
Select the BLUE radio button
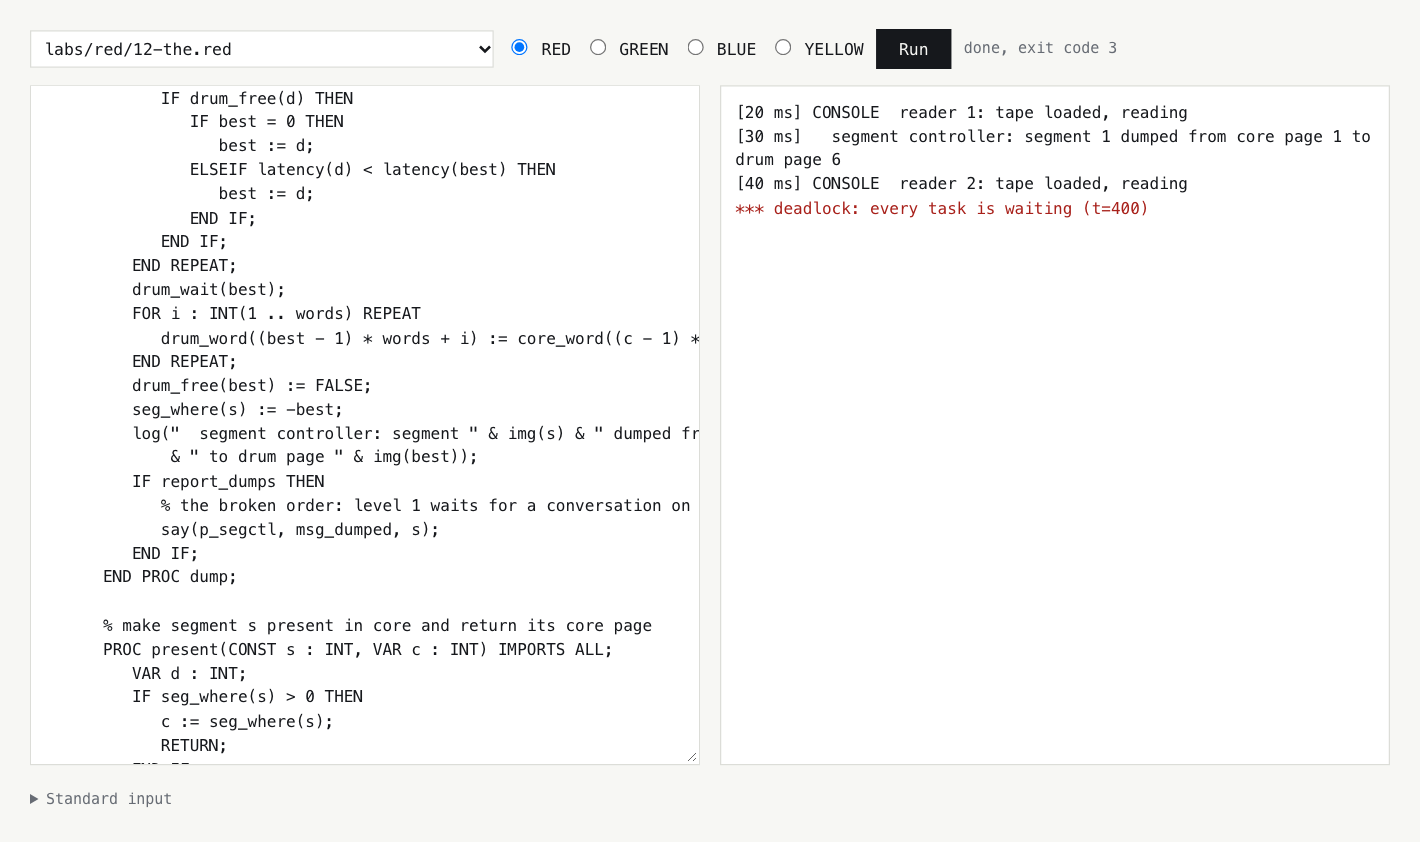tap(696, 47)
